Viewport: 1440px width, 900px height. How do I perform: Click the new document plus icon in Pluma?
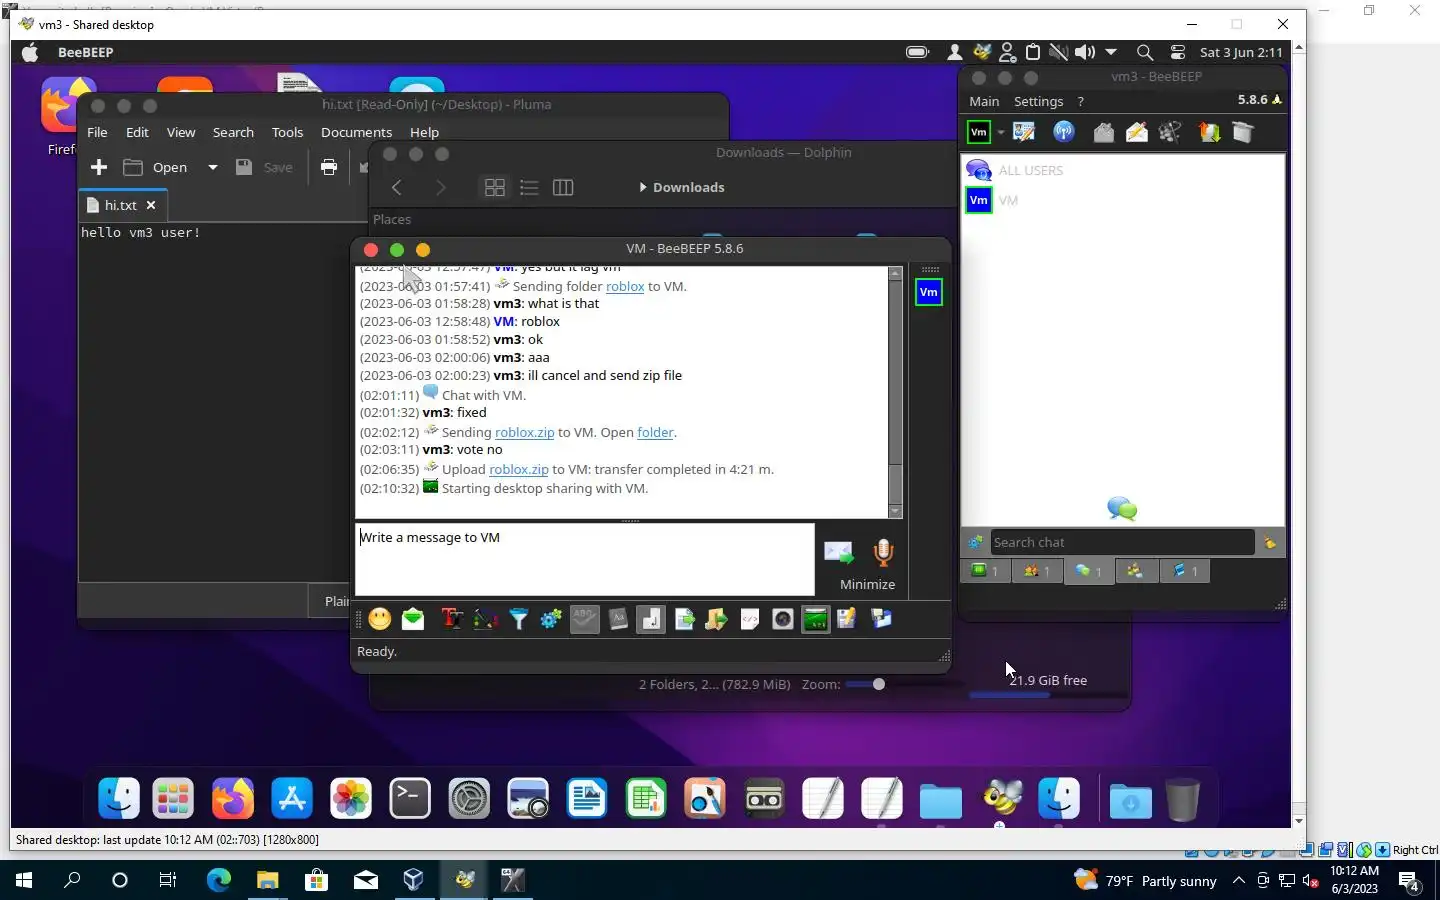coord(99,167)
